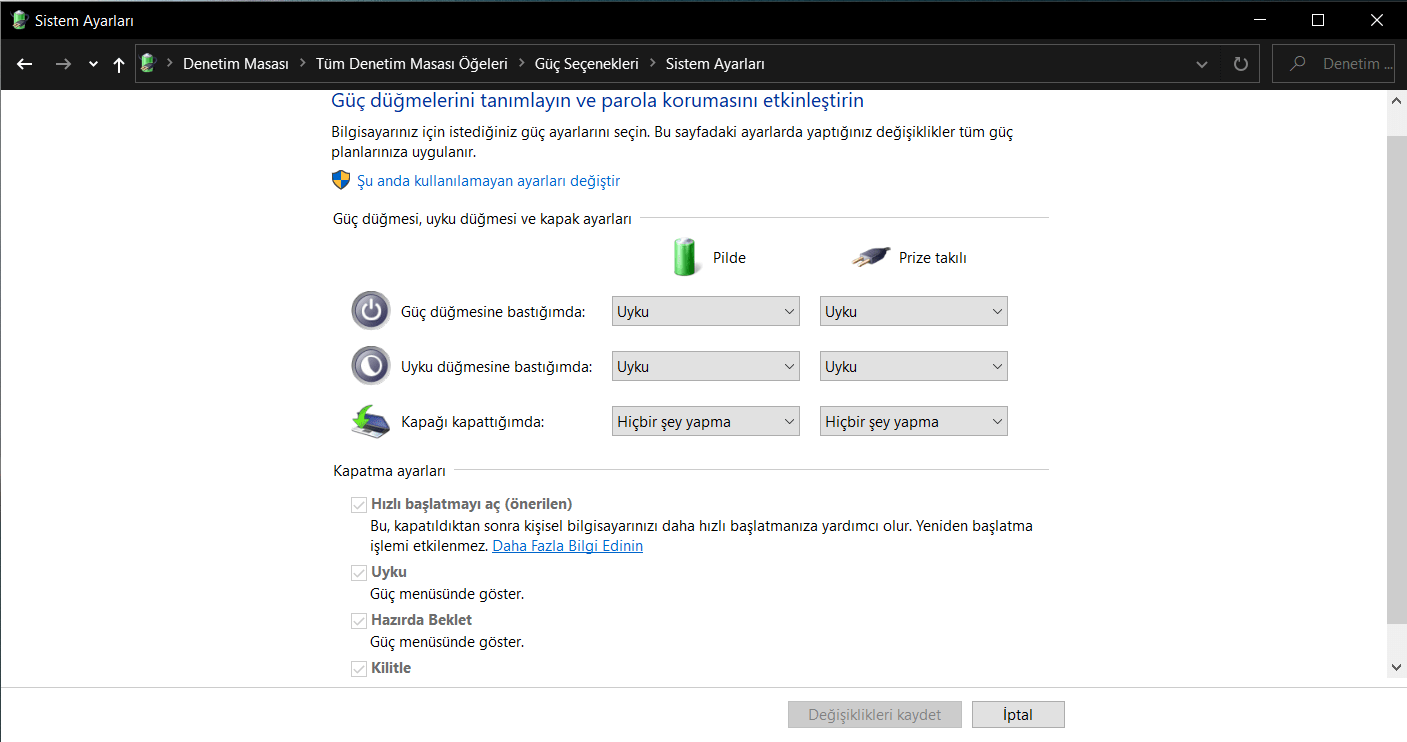The width and height of the screenshot is (1407, 742).
Task: Click the sleep button moon icon
Action: 371,366
